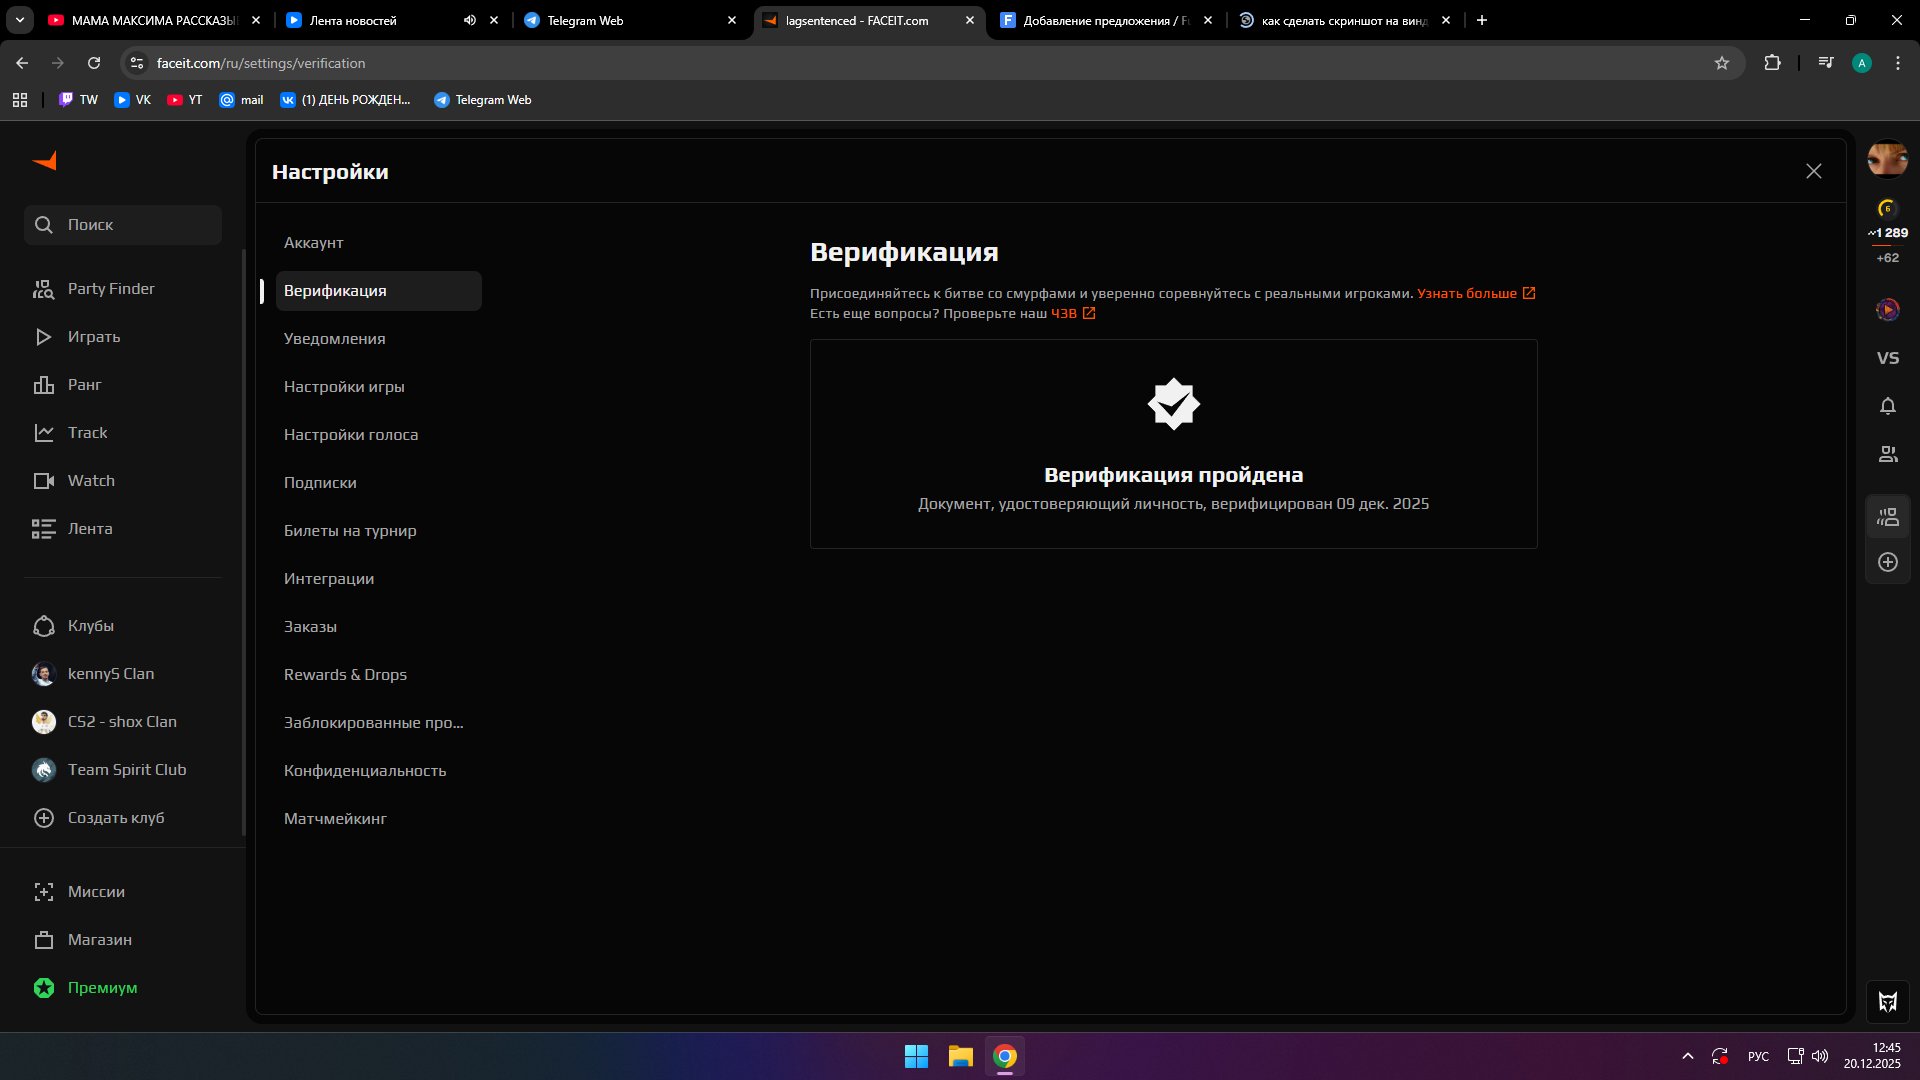Select the Watch section icon
Viewport: 1920px width, 1080px height.
click(44, 480)
